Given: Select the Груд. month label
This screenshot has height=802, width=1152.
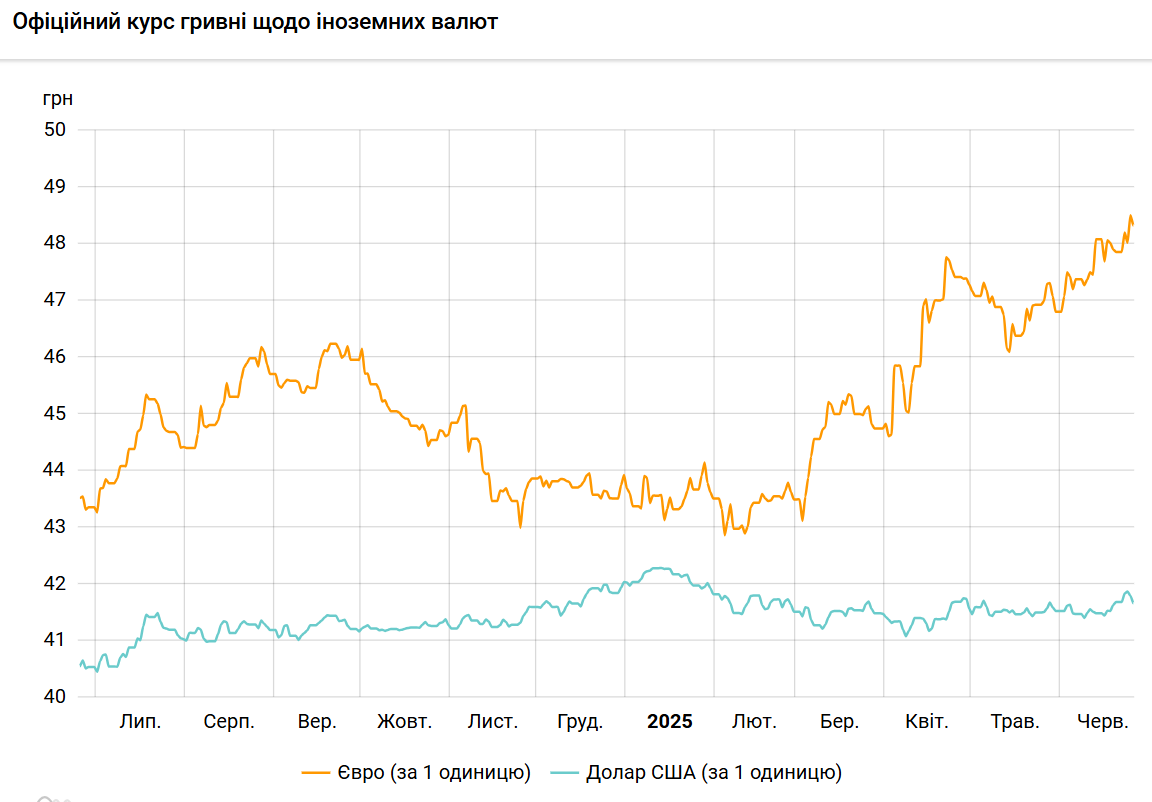Looking at the screenshot, I should click(580, 721).
